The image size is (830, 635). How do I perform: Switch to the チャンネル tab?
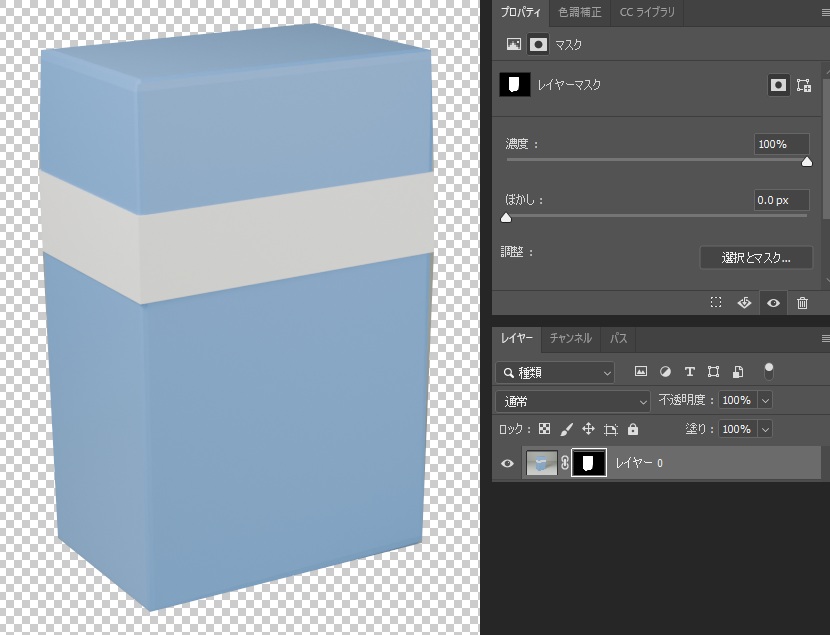570,338
